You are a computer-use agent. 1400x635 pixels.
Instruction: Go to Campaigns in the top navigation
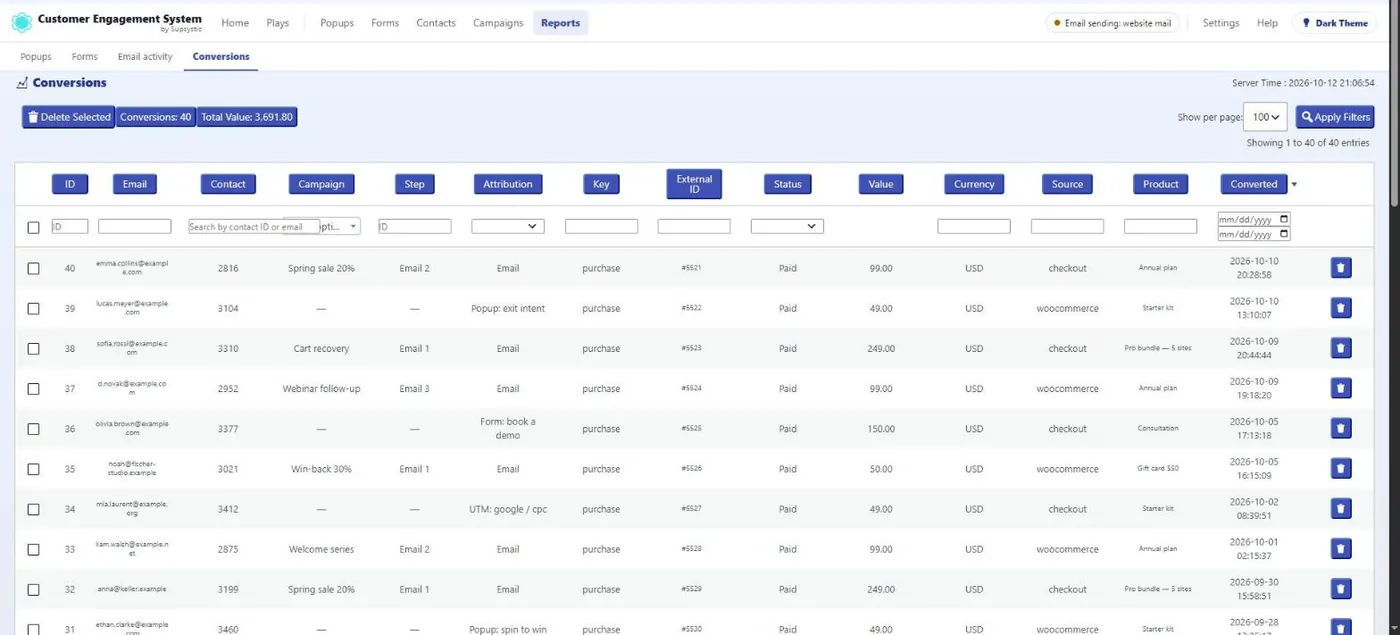(x=498, y=23)
